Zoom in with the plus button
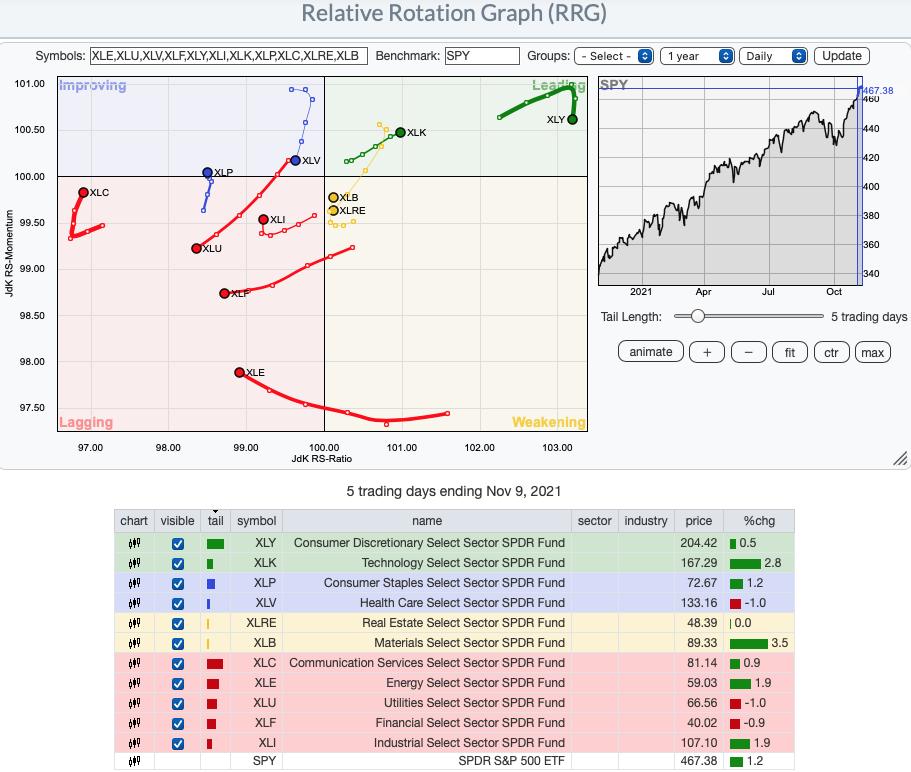The height and width of the screenshot is (772, 911). tap(707, 352)
